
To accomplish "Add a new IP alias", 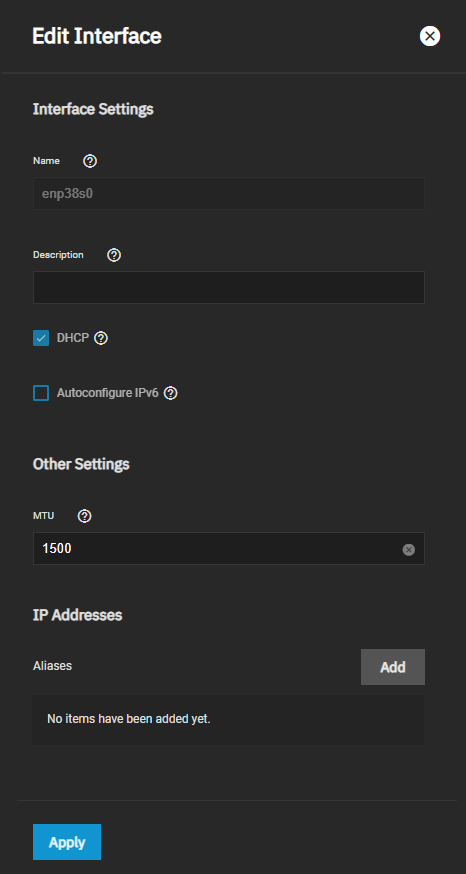I will 393,667.
